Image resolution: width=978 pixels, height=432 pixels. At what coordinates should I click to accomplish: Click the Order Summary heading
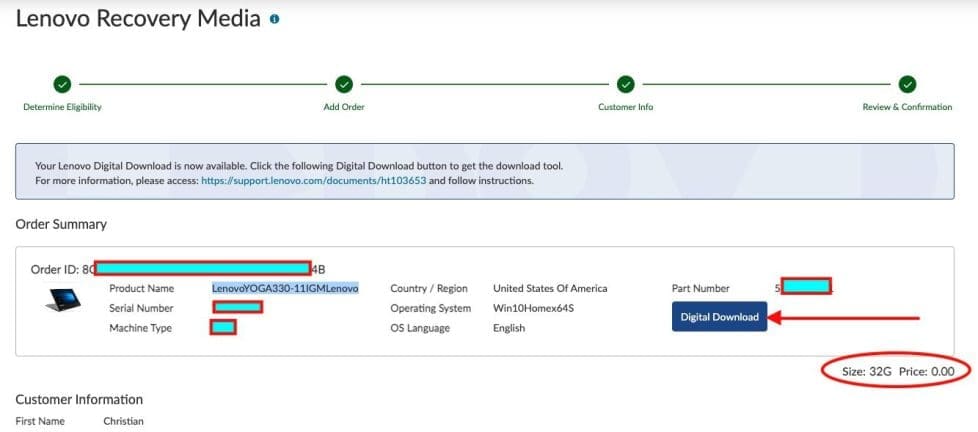[x=61, y=224]
